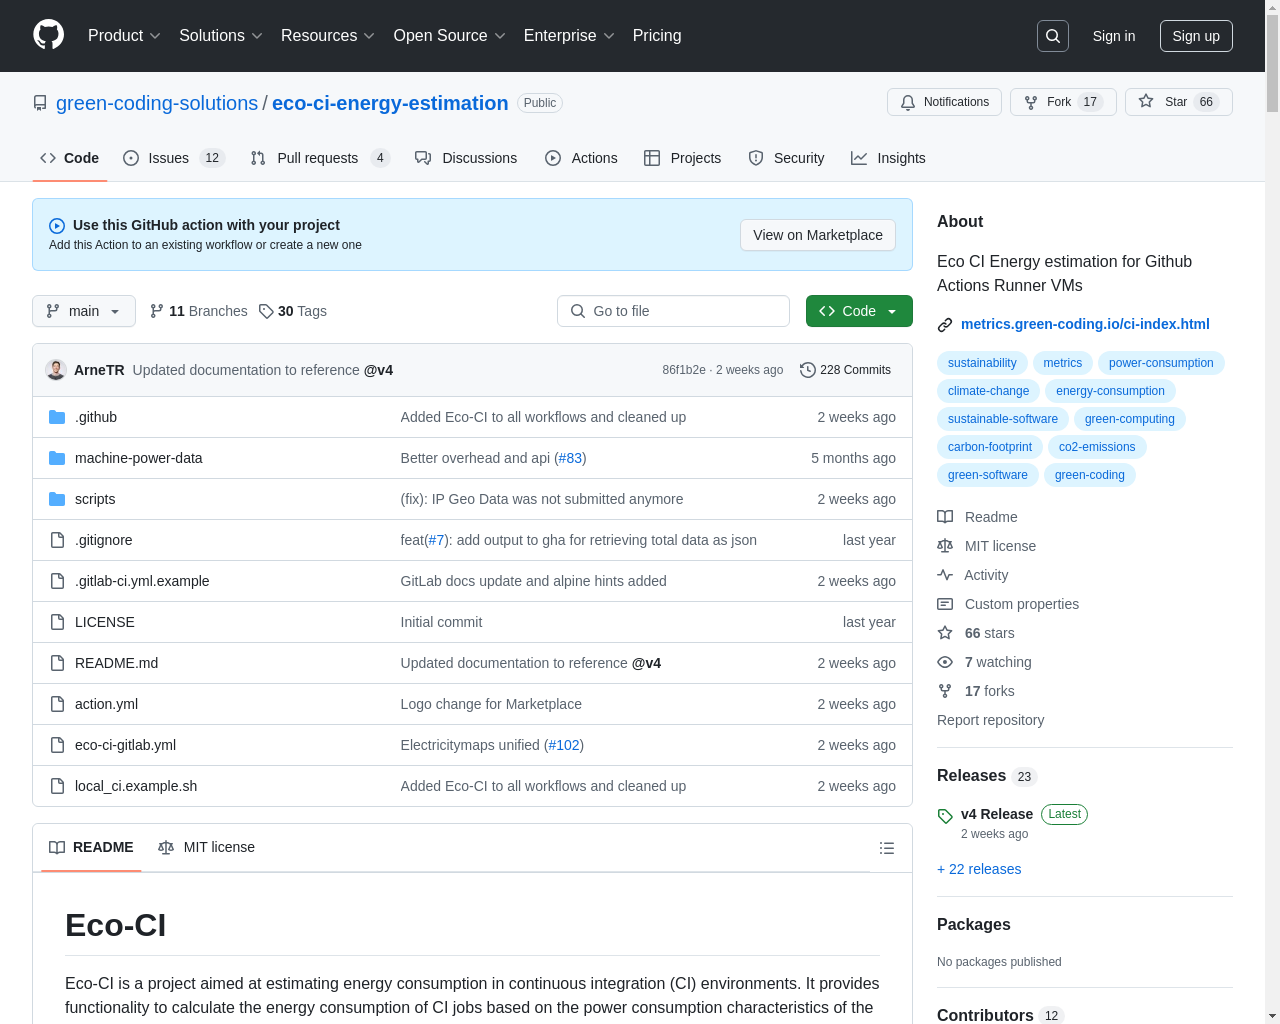Click the Star icon
1280x1024 pixels.
tap(1146, 101)
